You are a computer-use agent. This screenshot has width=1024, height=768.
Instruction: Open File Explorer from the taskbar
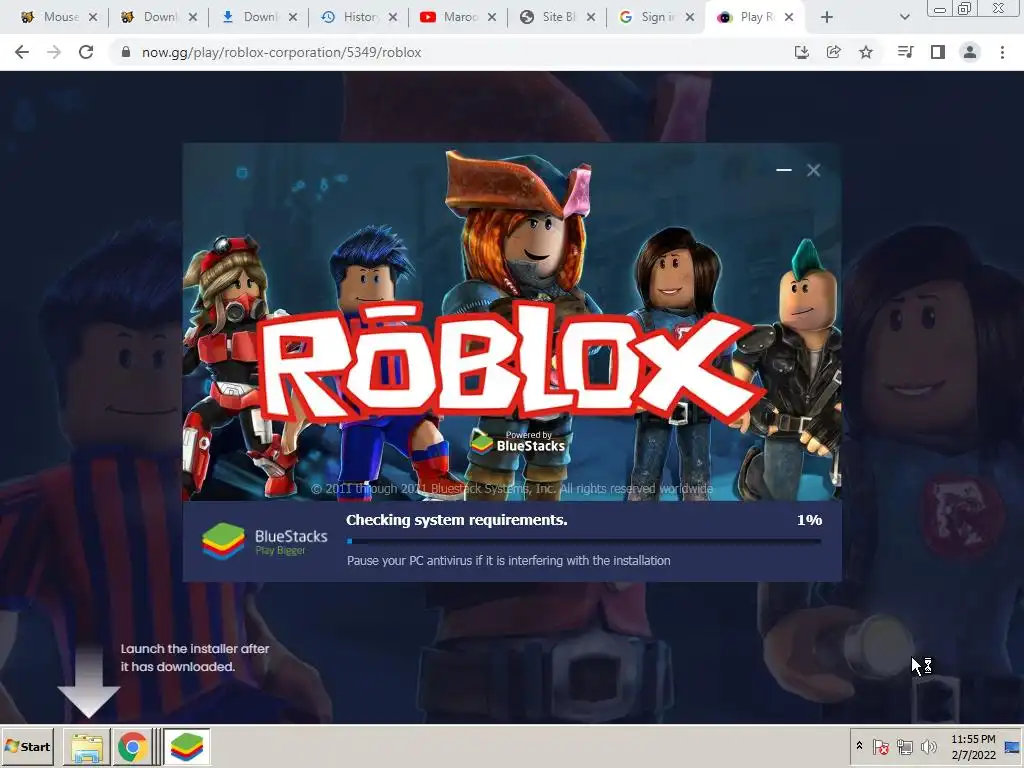[x=86, y=747]
